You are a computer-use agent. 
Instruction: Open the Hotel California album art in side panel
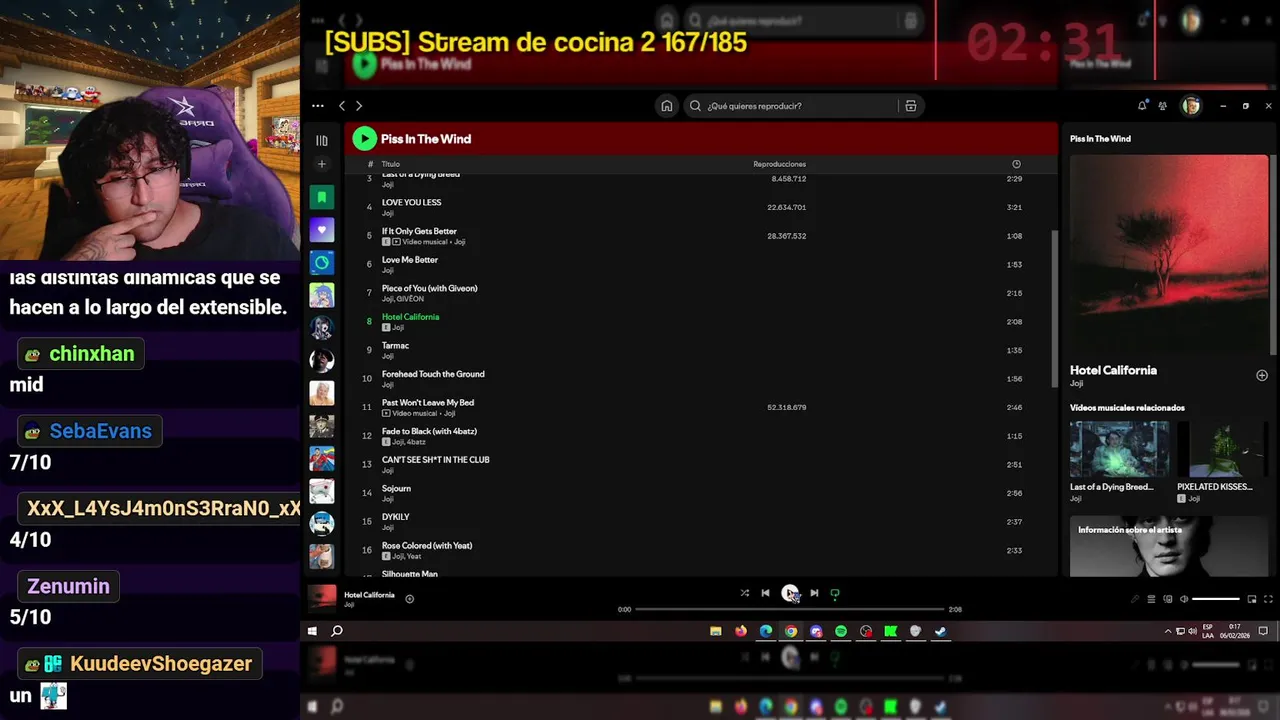pos(1169,252)
